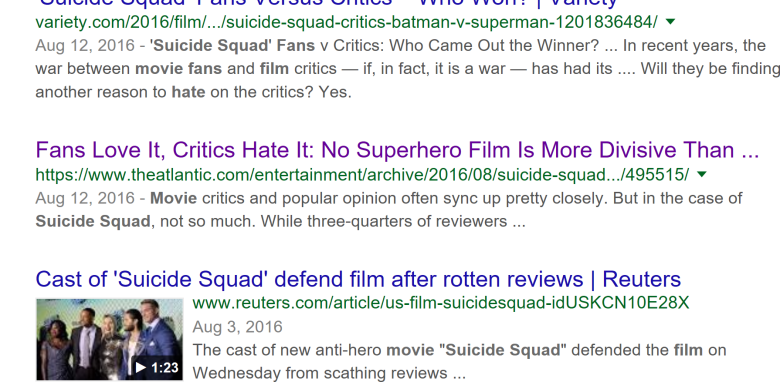The height and width of the screenshot is (382, 780).
Task: Play the Reuters cast video thumbnail
Action: point(109,339)
